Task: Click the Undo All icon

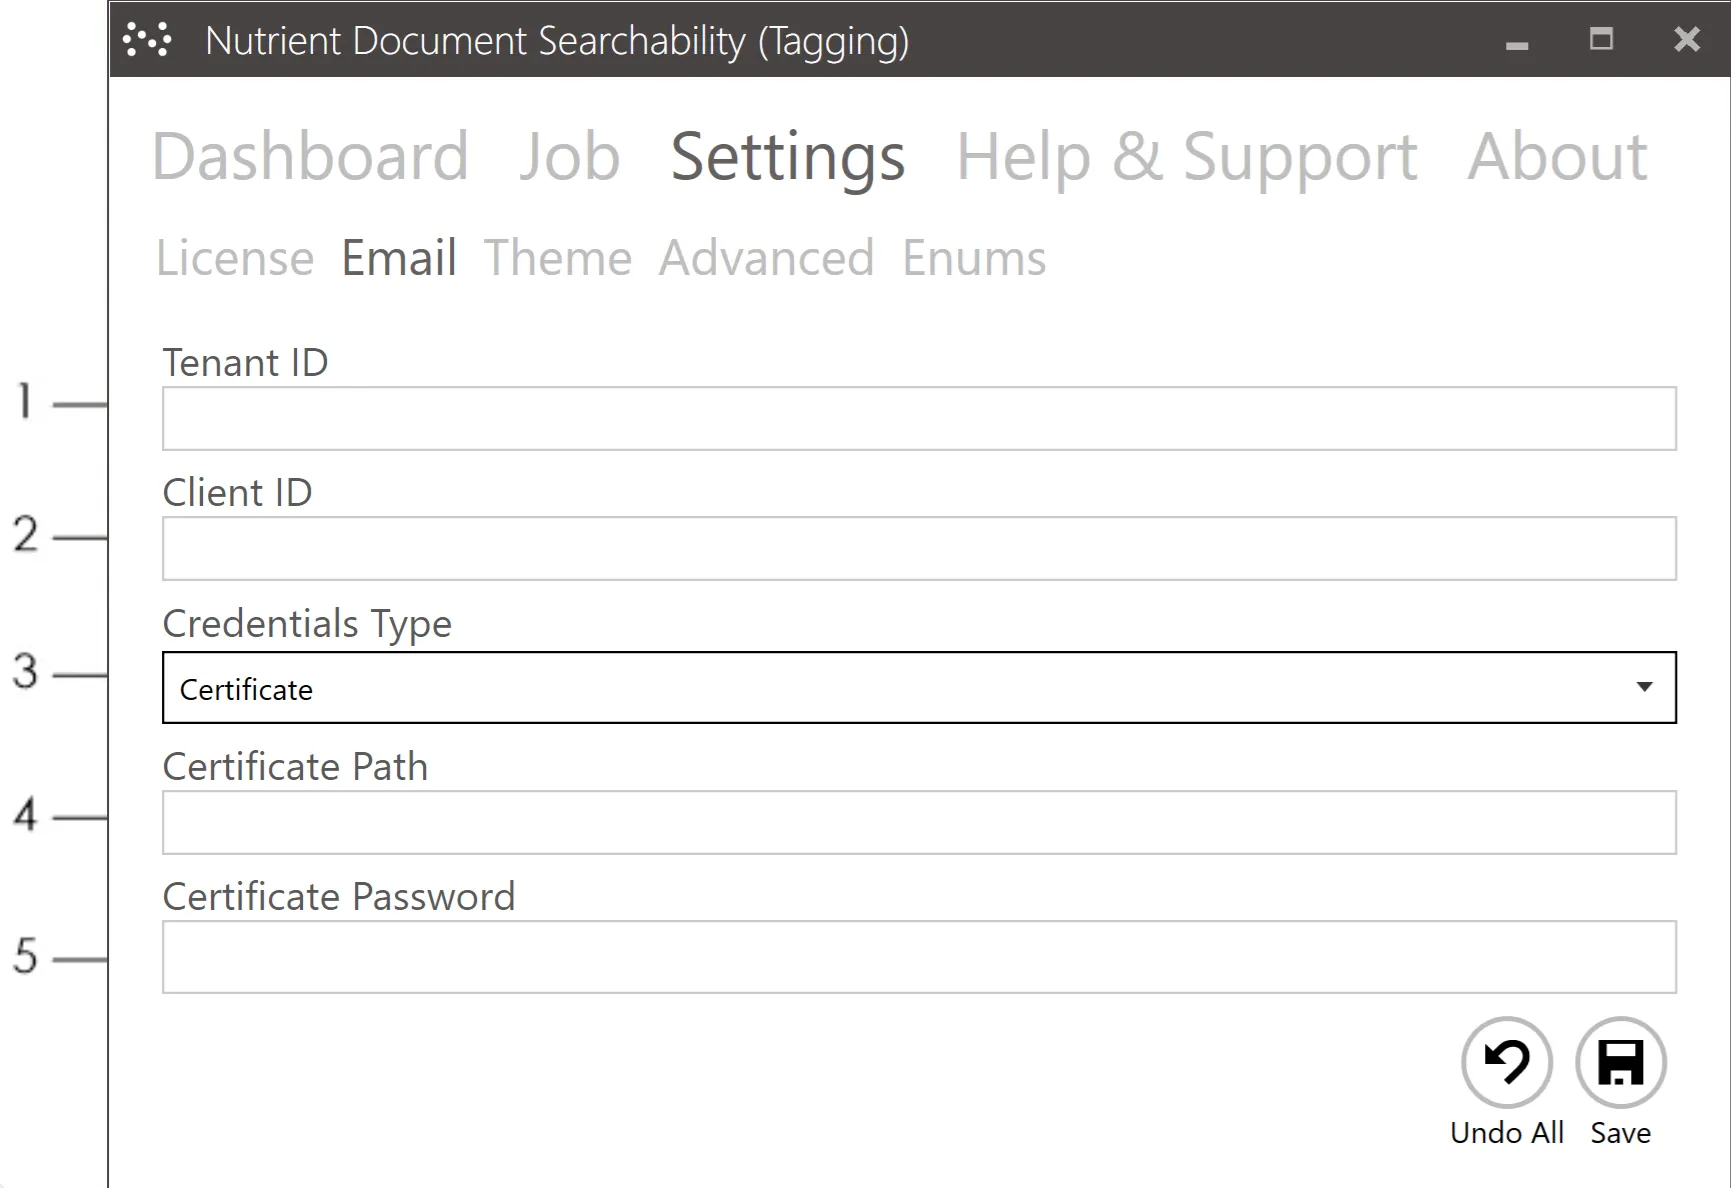Action: 1506,1062
